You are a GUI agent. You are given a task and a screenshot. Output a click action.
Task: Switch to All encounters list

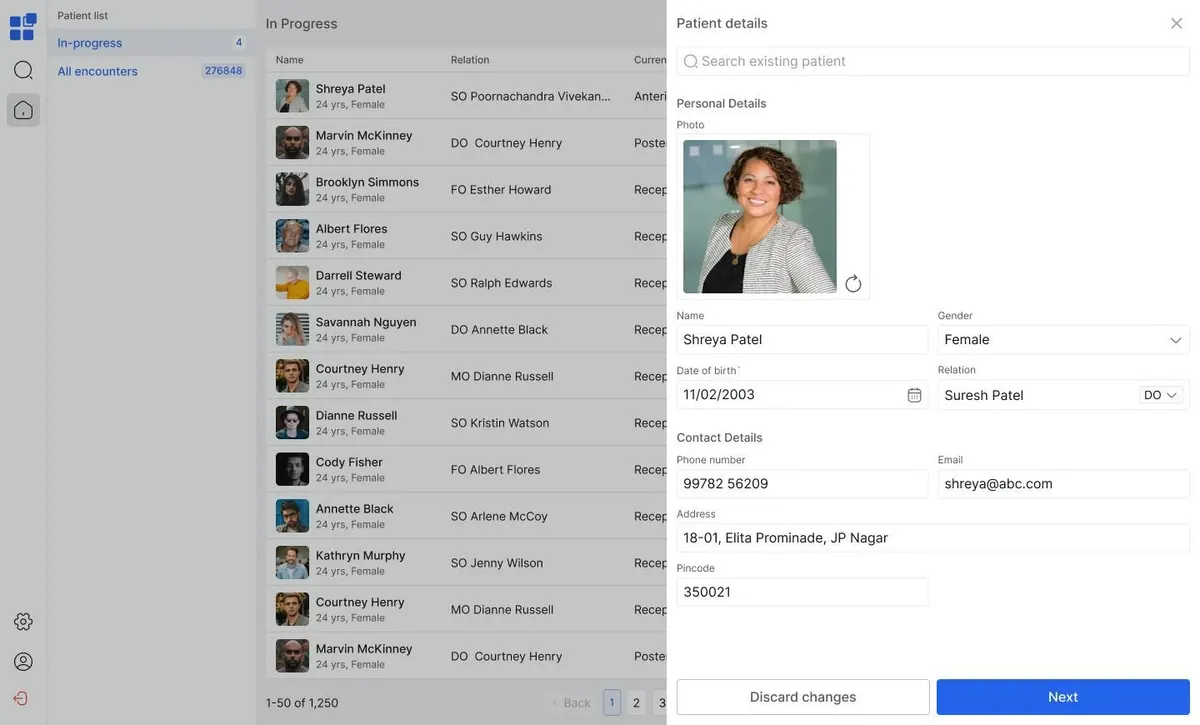click(x=98, y=71)
